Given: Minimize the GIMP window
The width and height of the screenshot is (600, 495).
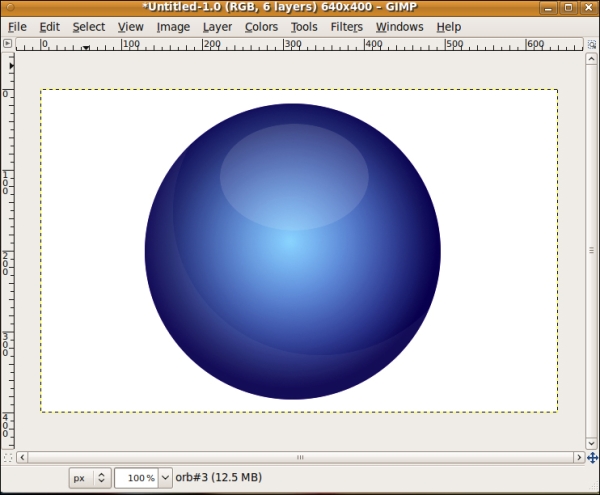Looking at the screenshot, I should (x=548, y=8).
